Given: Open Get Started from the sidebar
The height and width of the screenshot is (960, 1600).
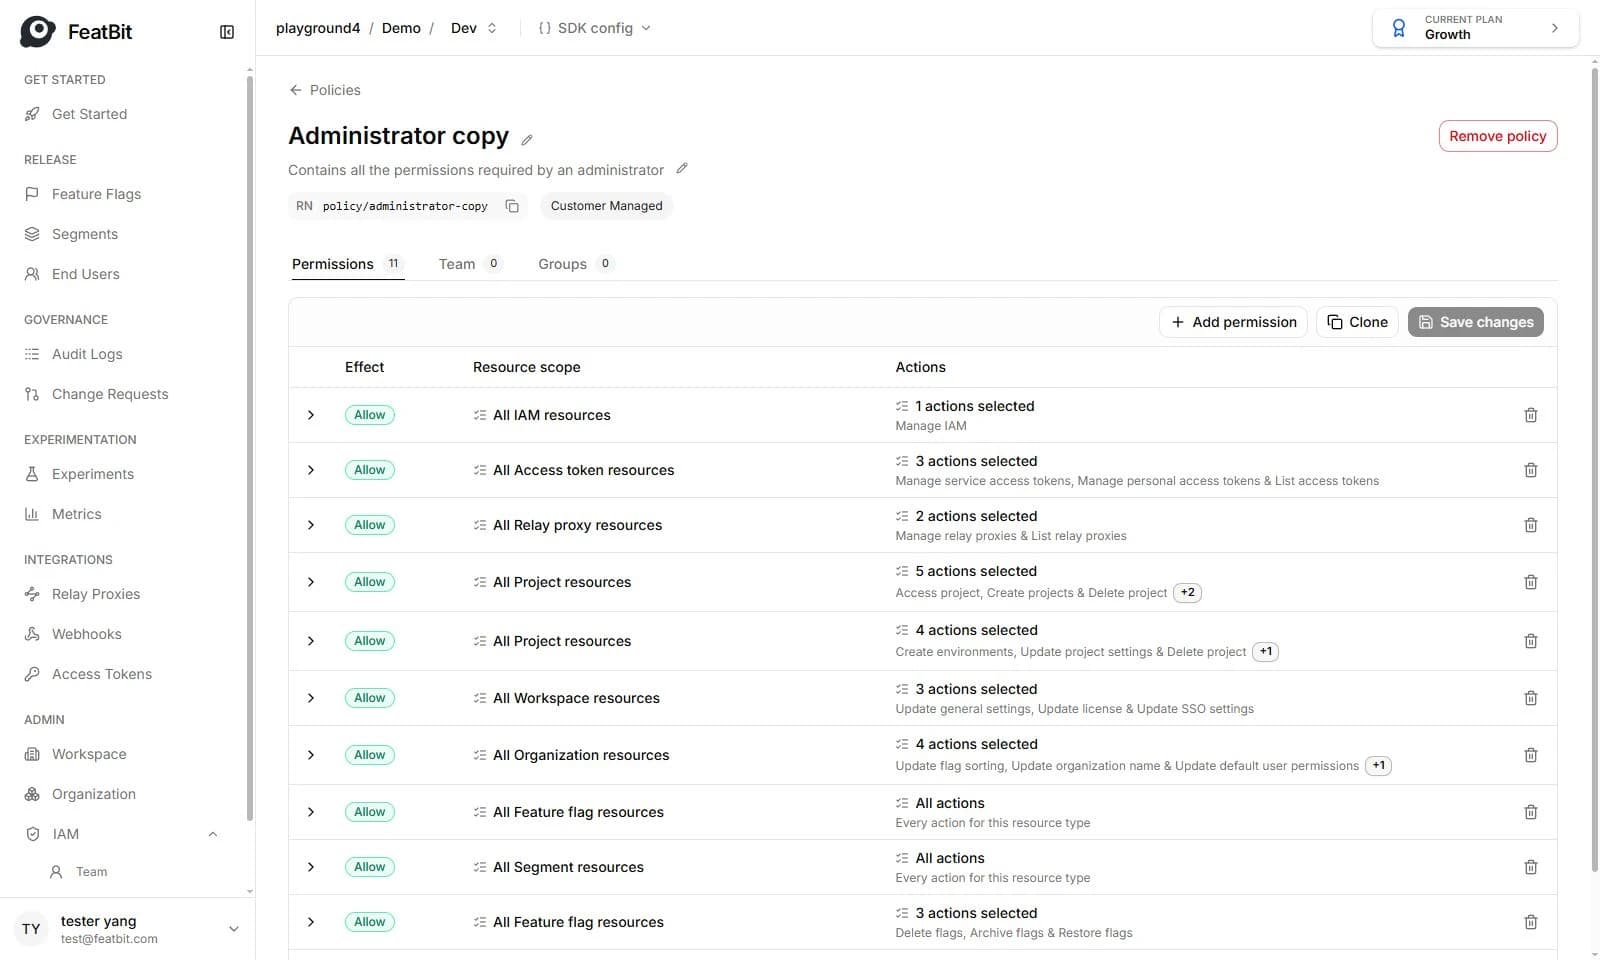Looking at the screenshot, I should pyautogui.click(x=89, y=114).
